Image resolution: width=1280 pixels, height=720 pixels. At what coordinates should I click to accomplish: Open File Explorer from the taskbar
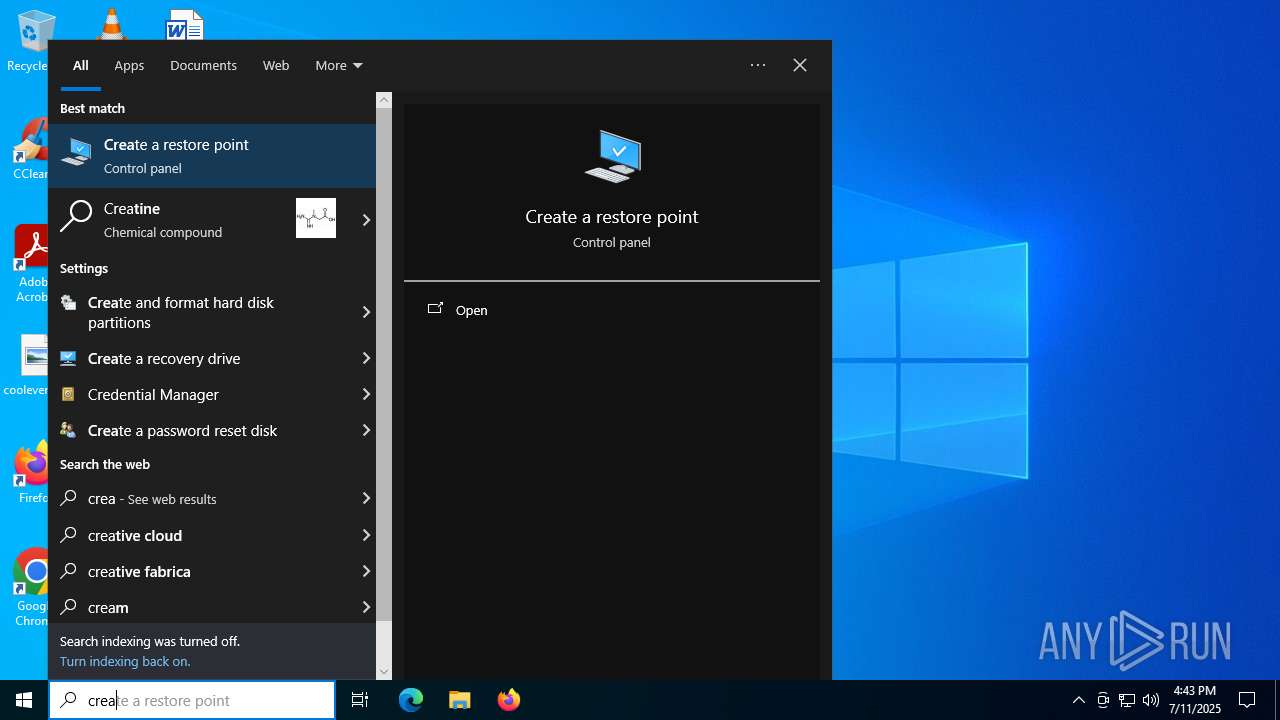coord(460,700)
